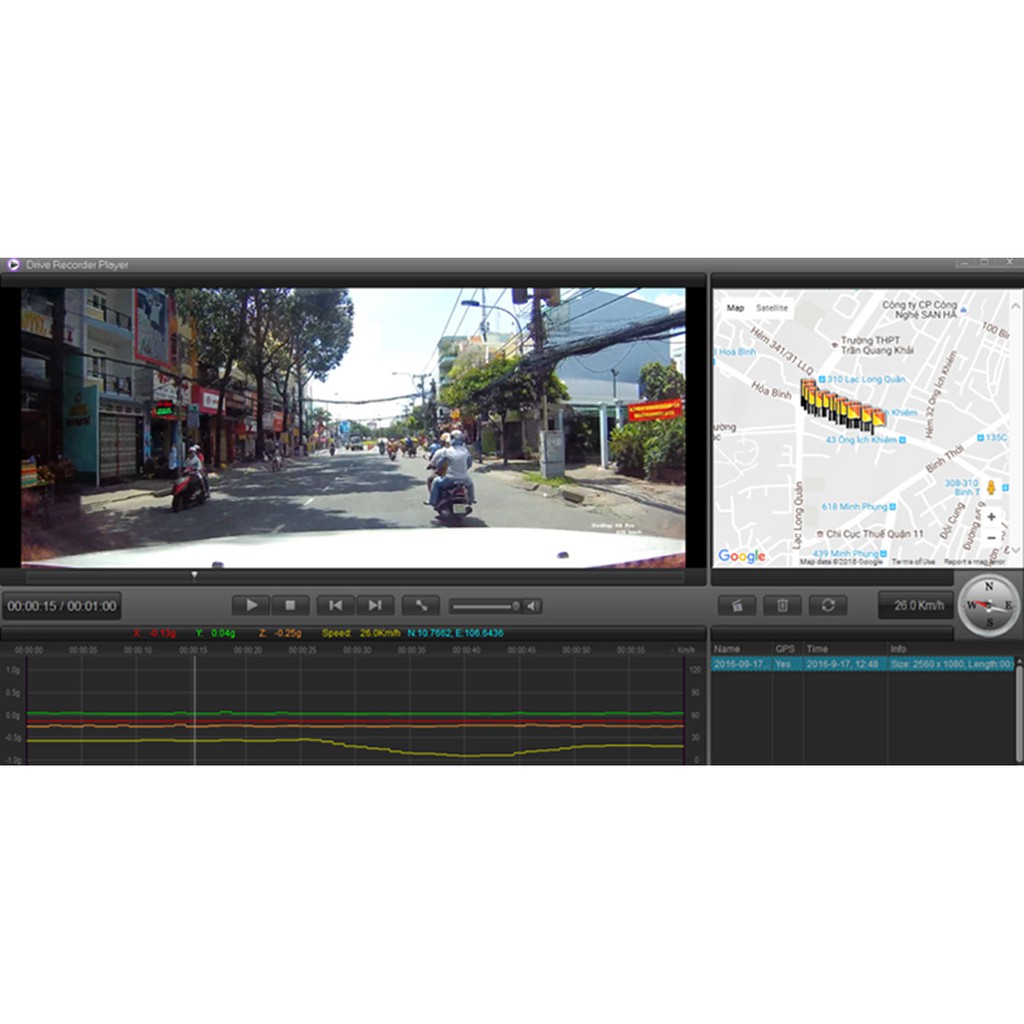Jump to the previous recording
This screenshot has width=1024, height=1024.
tap(336, 605)
